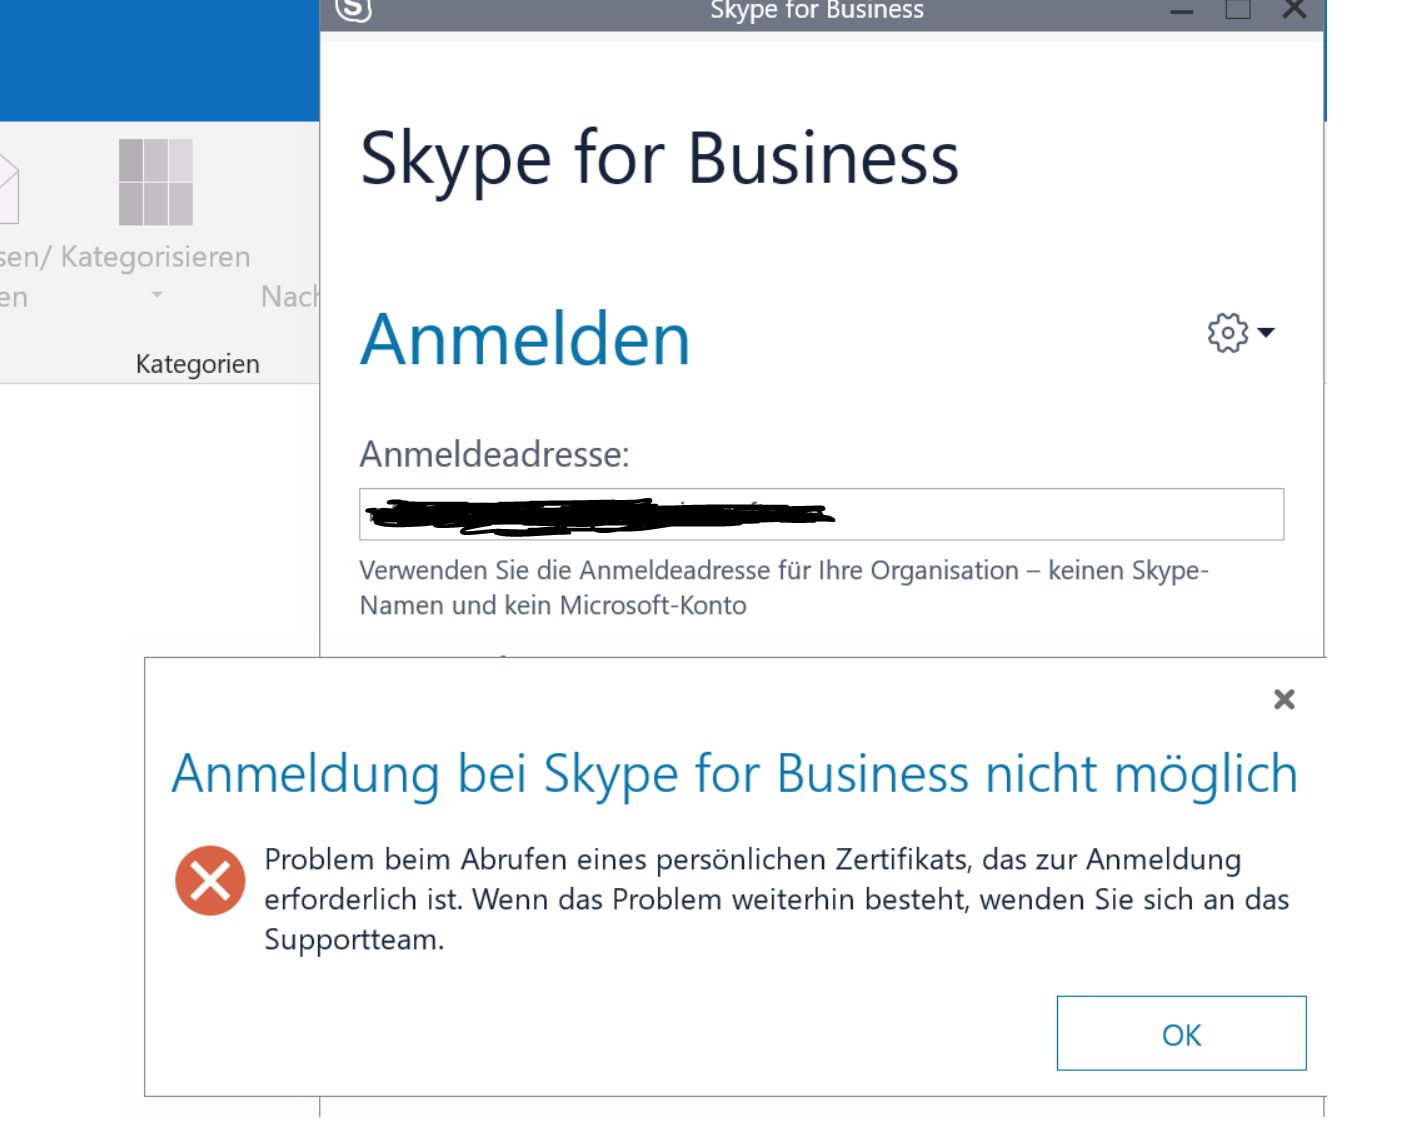Image resolution: width=1420 pixels, height=1122 pixels.
Task: Click the Skype logo in title bar
Action: [353, 10]
